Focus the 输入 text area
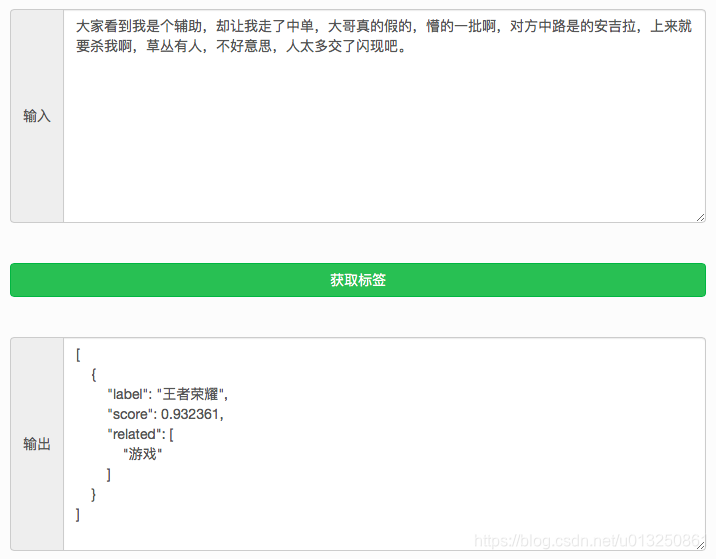 coord(384,116)
